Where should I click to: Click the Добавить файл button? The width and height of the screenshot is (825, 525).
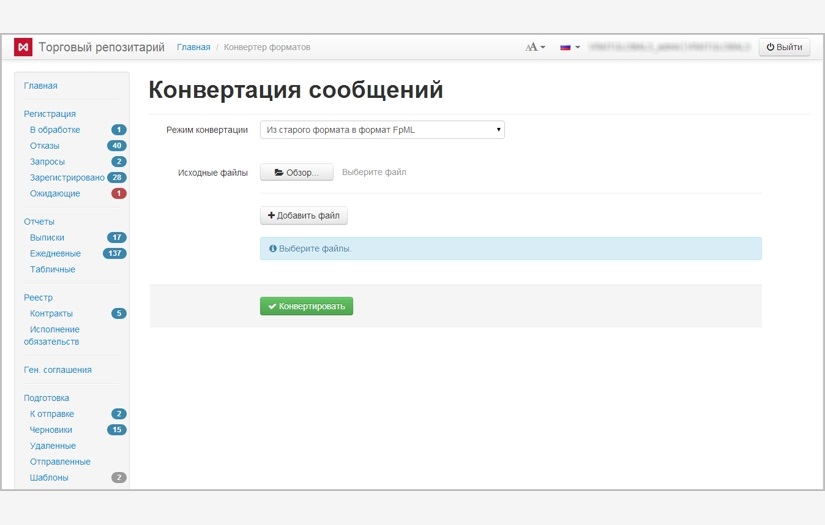coord(304,215)
